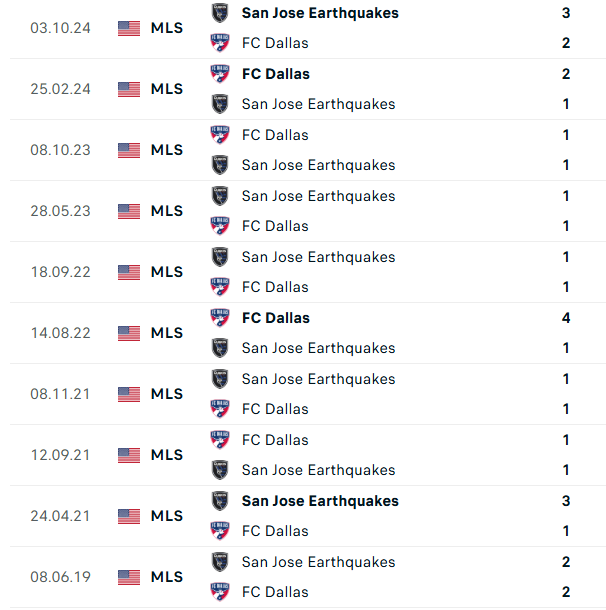Image resolution: width=606 pixels, height=610 pixels.
Task: Click FC Dallas crest in 08.11.21 match
Action: [x=220, y=409]
